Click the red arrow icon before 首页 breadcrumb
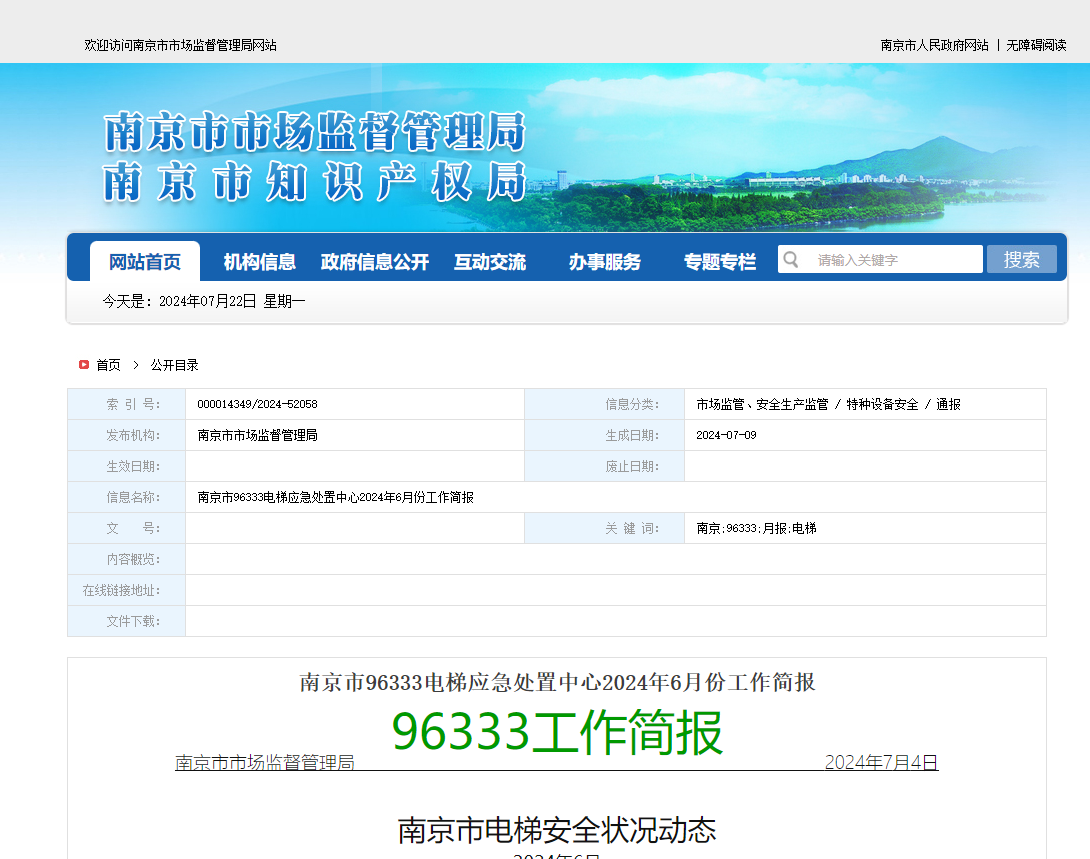 (83, 365)
